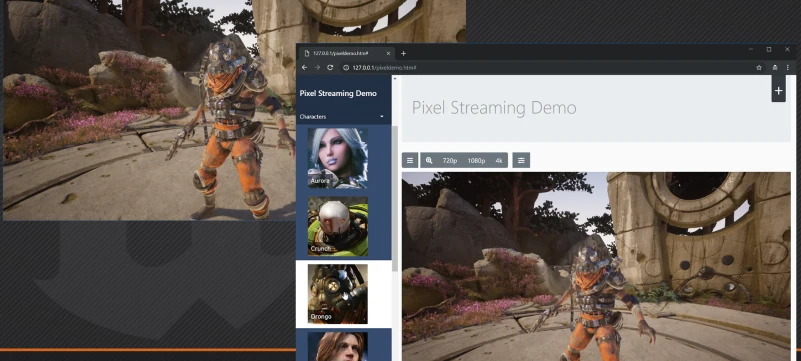Click the standalone game window behind the browser

(x=148, y=110)
